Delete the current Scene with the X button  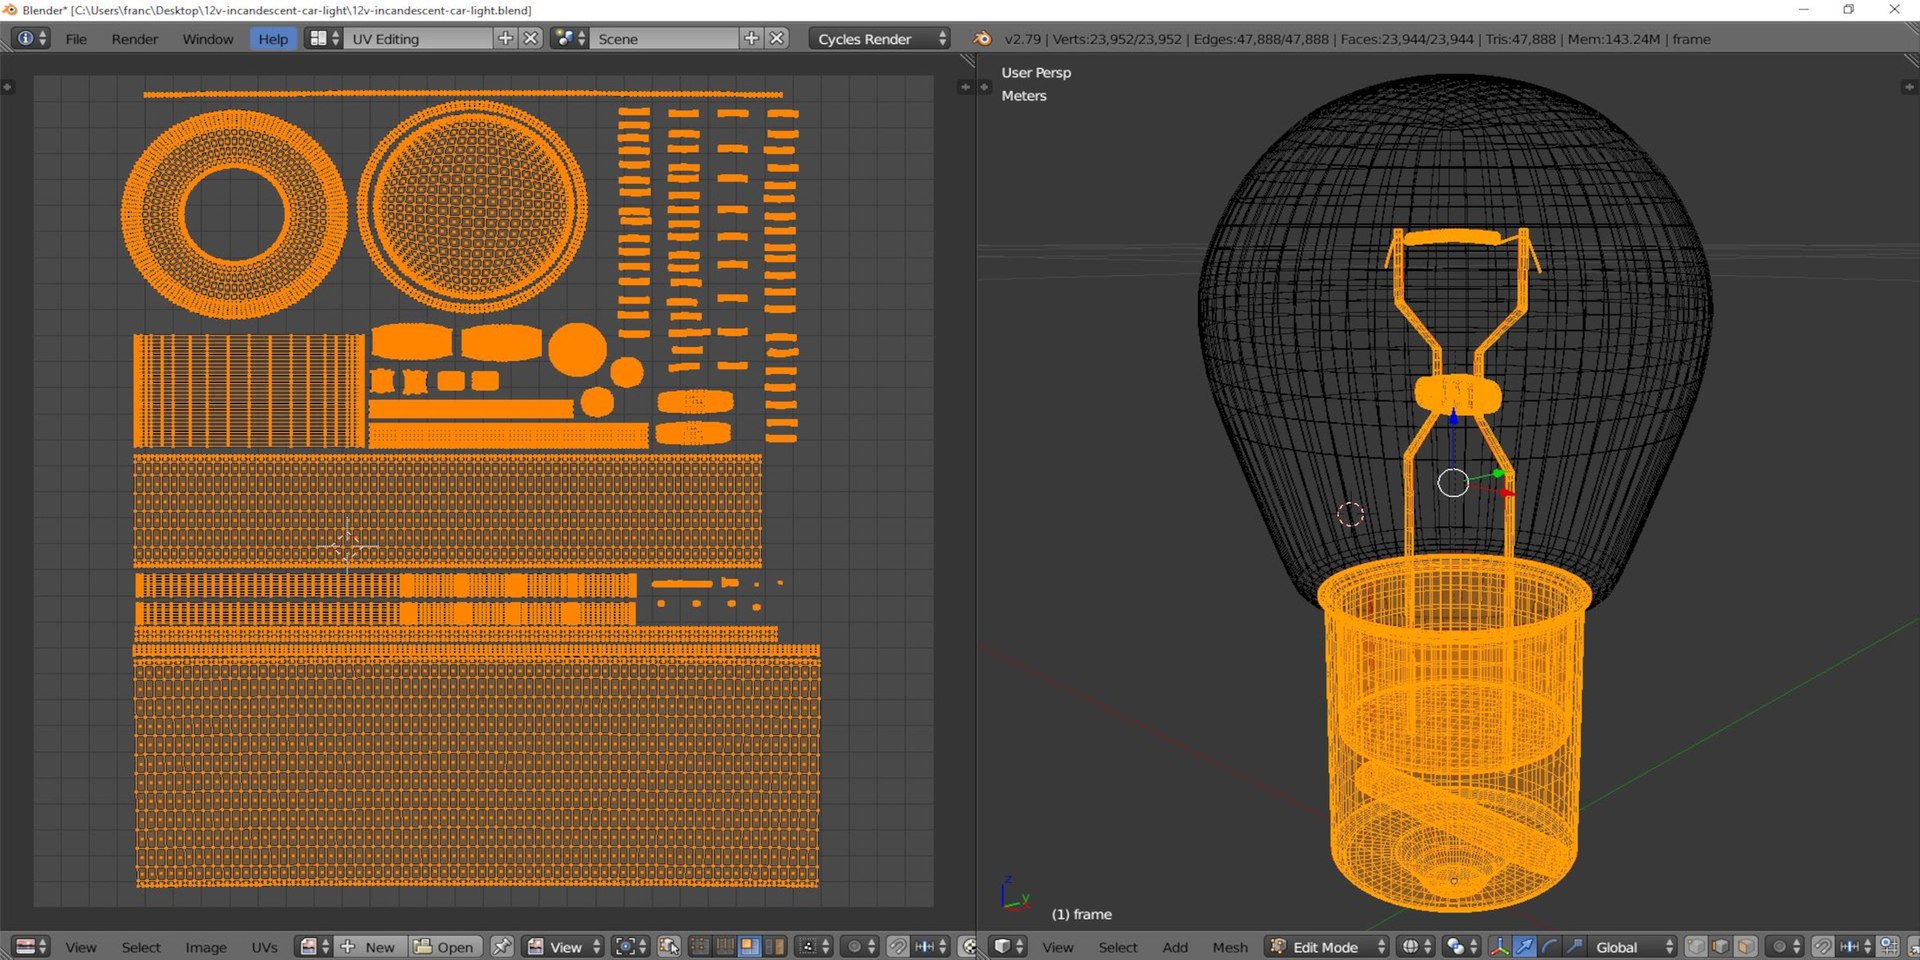click(777, 38)
